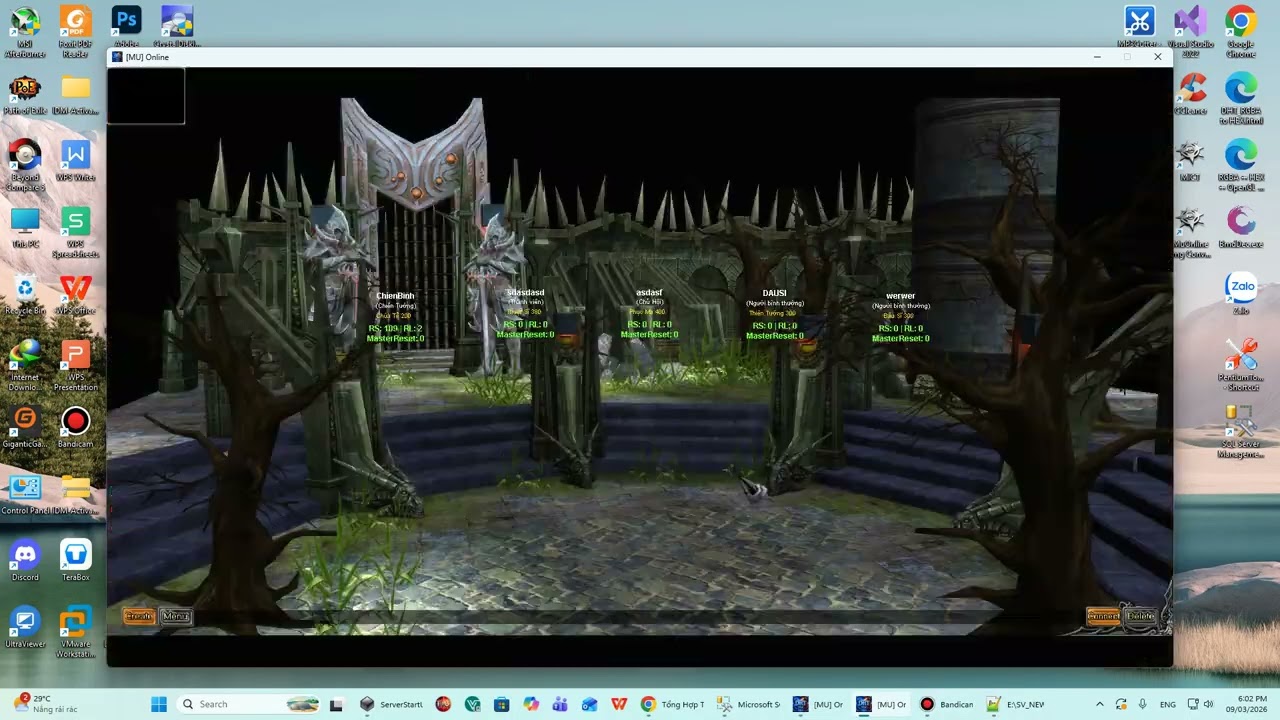Open the TeraBox desktop icon
Screen dimensions: 1280x720
75,560
